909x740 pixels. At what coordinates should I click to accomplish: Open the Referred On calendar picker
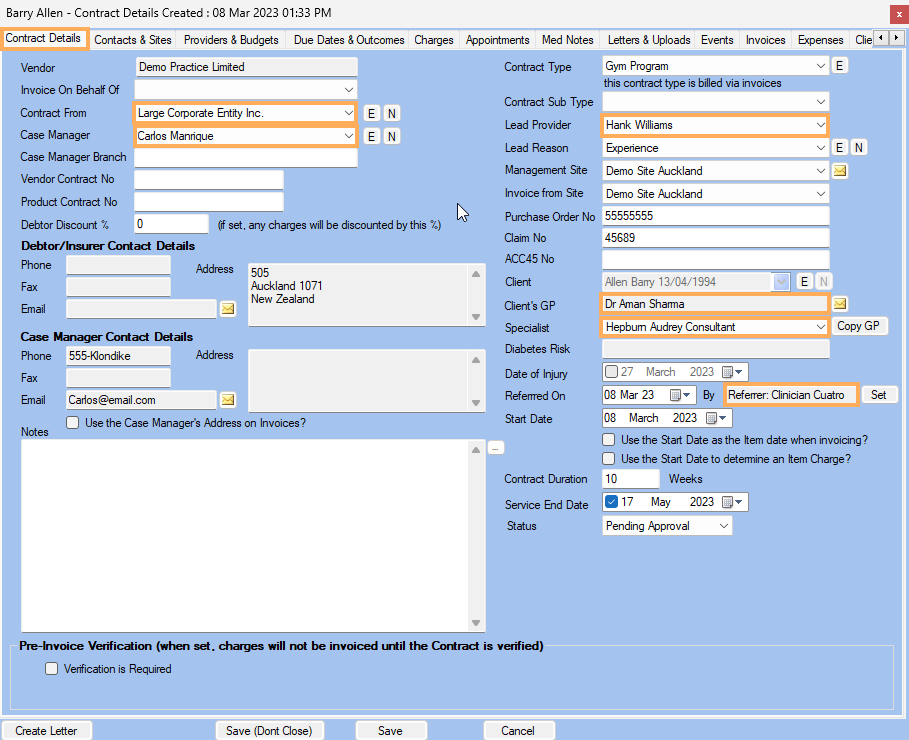pyautogui.click(x=676, y=395)
